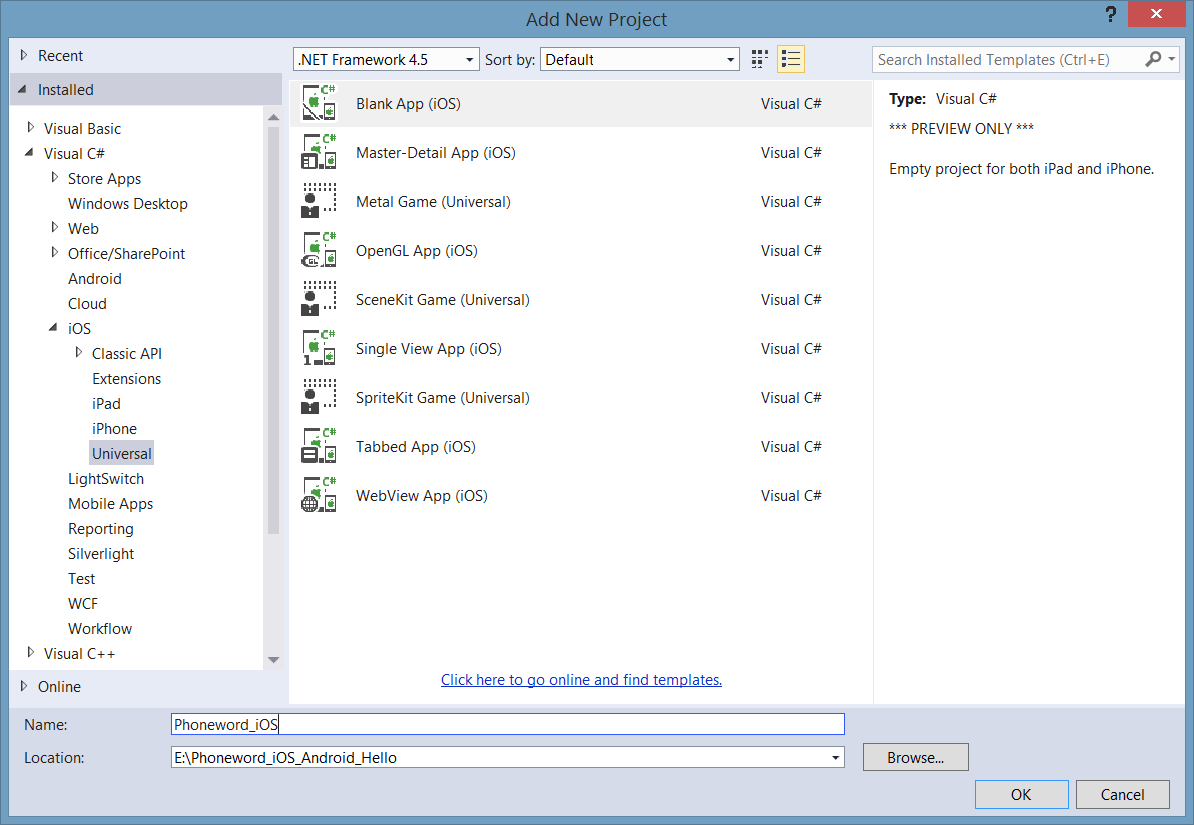This screenshot has width=1194, height=825.
Task: Click the search magnifier icon
Action: point(1153,60)
